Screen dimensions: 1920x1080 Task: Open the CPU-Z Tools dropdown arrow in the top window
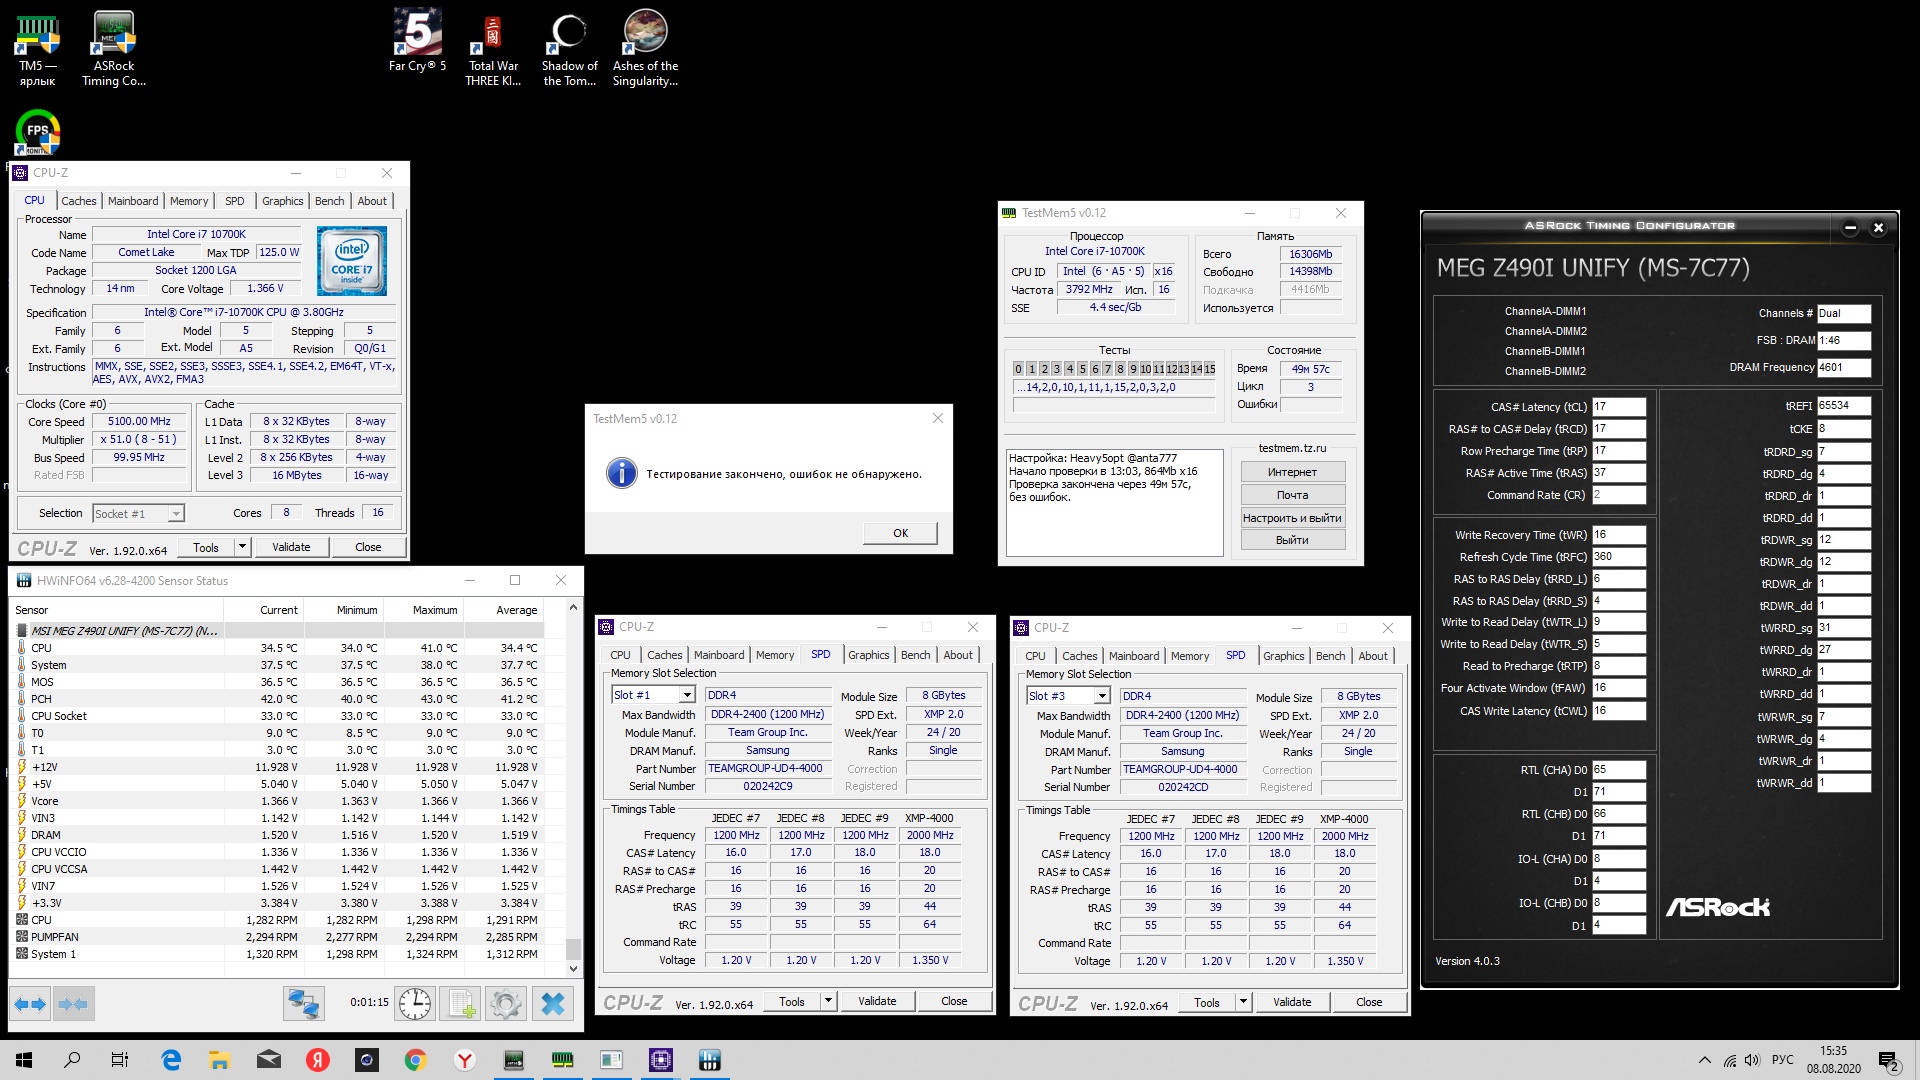pyautogui.click(x=242, y=547)
